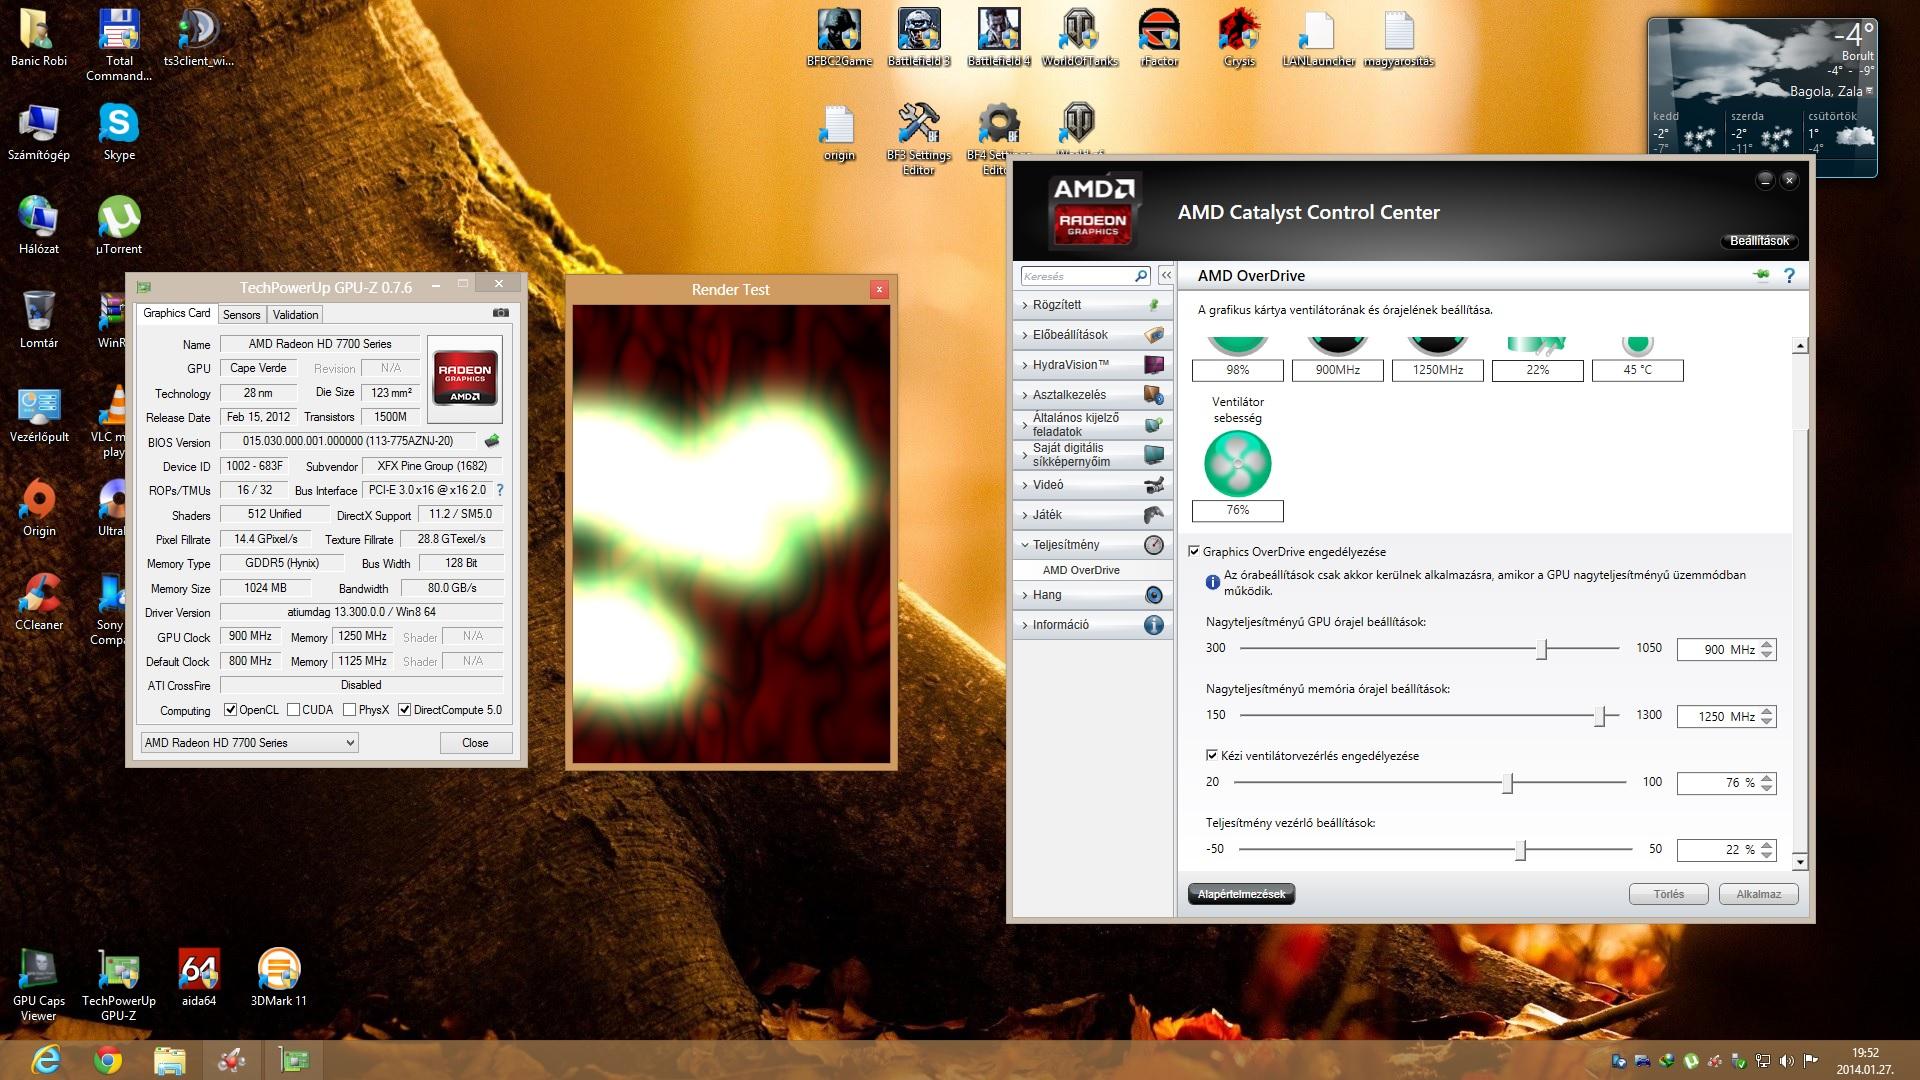Open the Battlefield 4 desktop icon
Image resolution: width=1920 pixels, height=1080 pixels.
[x=999, y=38]
